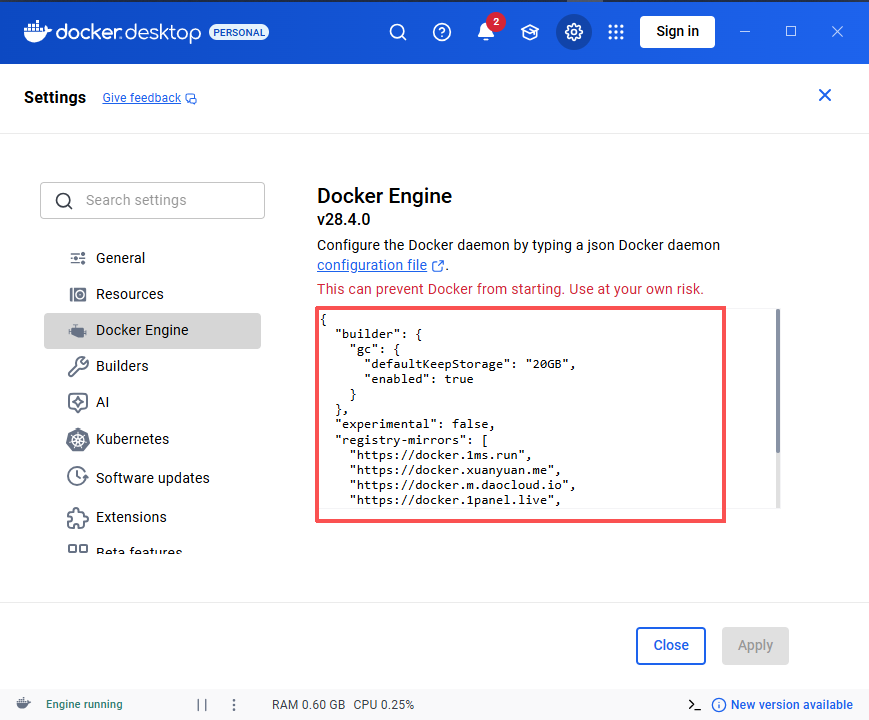Click the AI sparkle icon
The image size is (869, 720).
pos(78,402)
